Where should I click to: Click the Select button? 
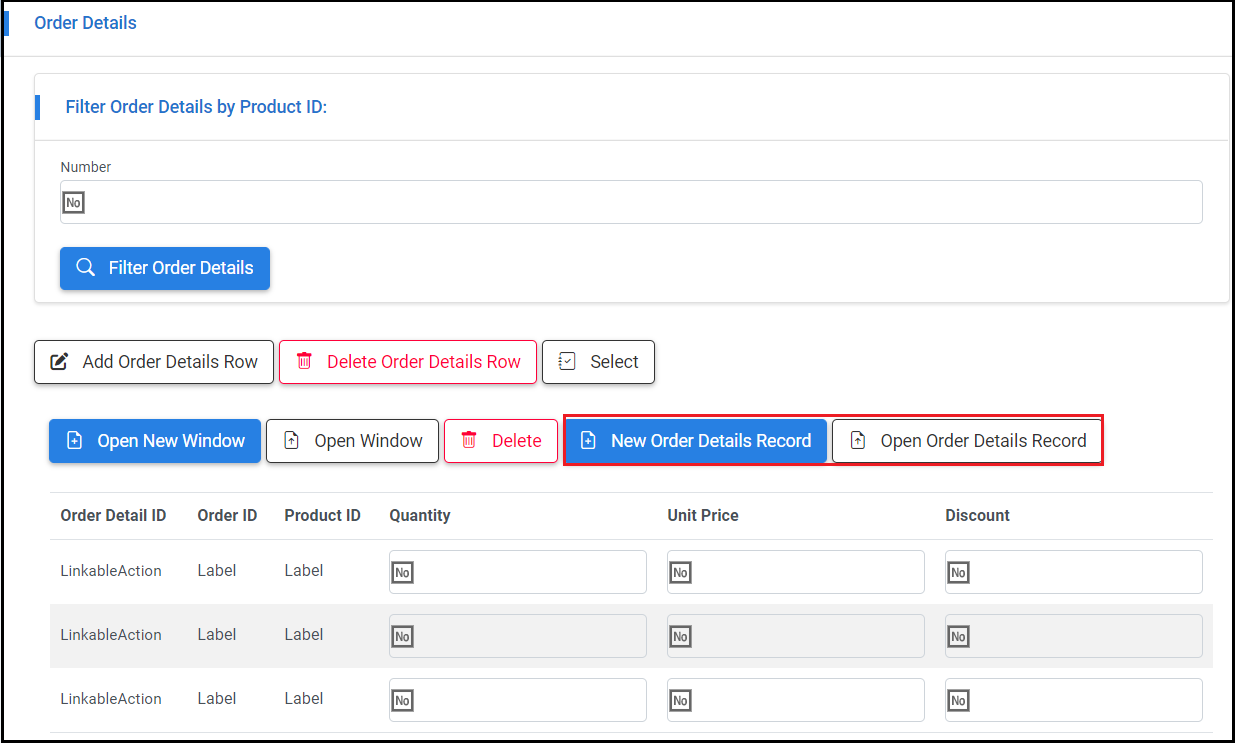tap(598, 362)
